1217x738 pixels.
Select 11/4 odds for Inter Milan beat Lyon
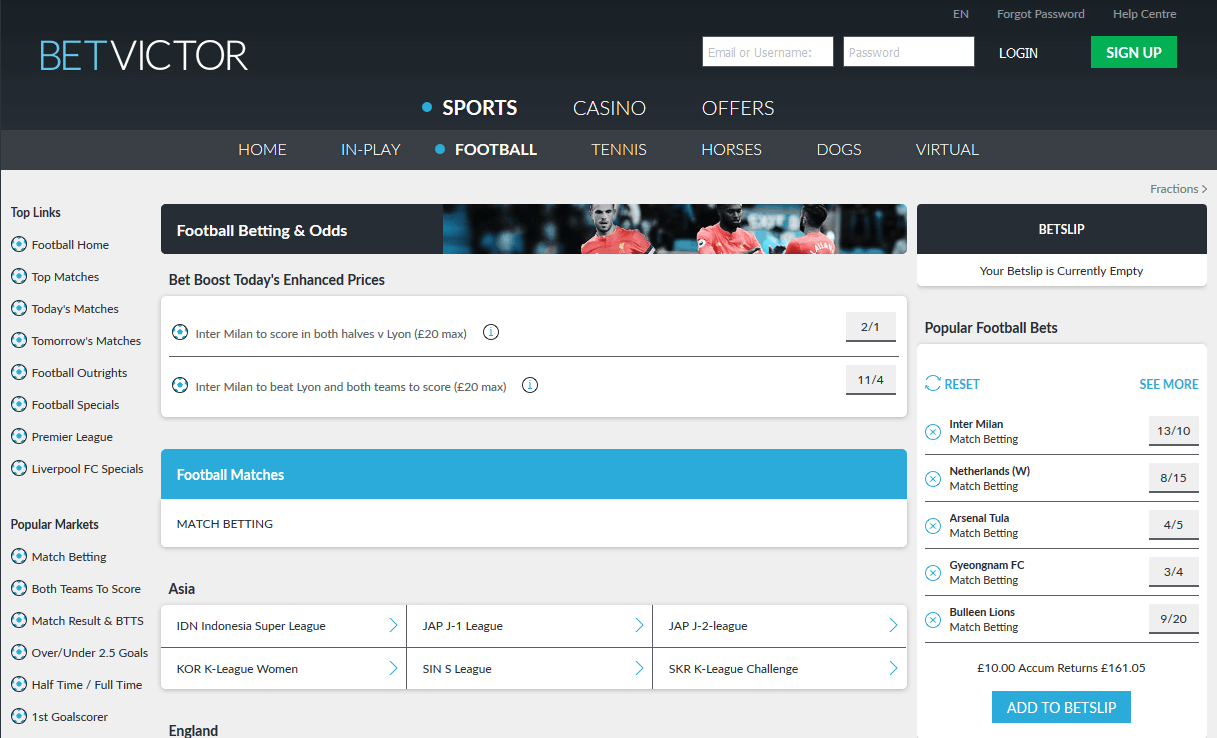tap(871, 380)
